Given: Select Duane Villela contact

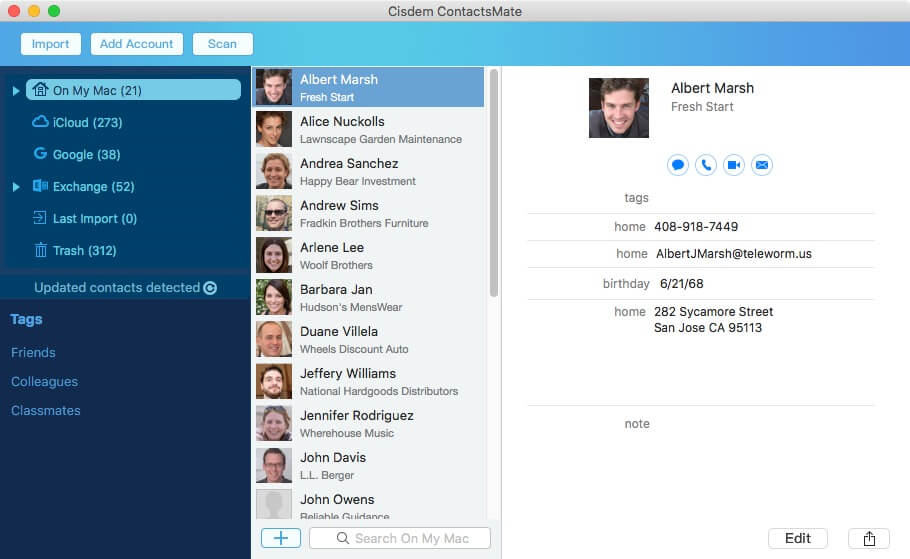Looking at the screenshot, I should [369, 339].
